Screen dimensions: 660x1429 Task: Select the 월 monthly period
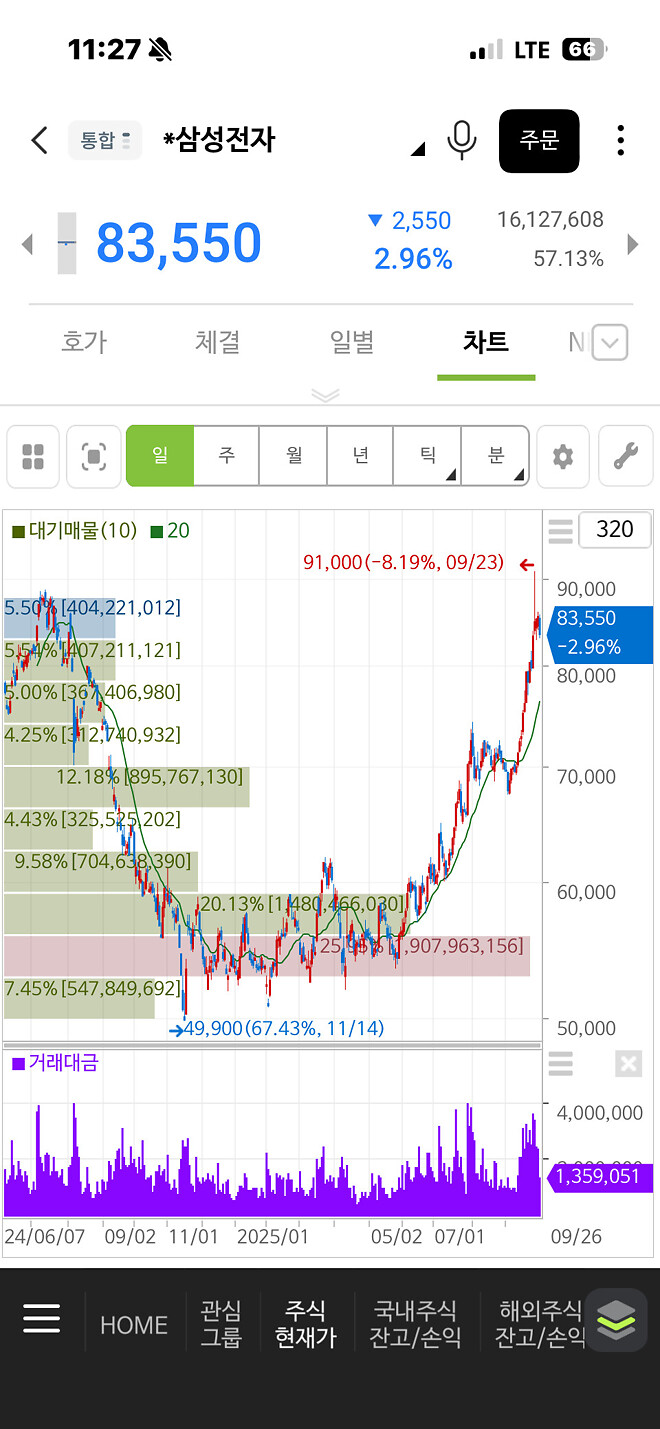294,456
